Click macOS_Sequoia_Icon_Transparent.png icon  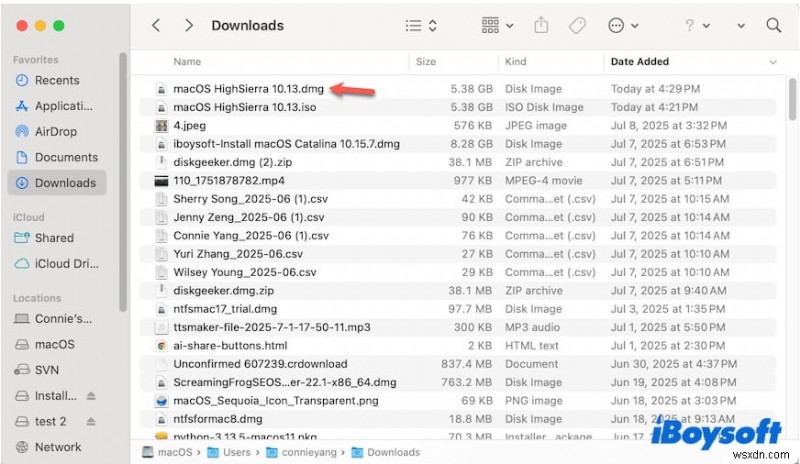click(x=161, y=401)
